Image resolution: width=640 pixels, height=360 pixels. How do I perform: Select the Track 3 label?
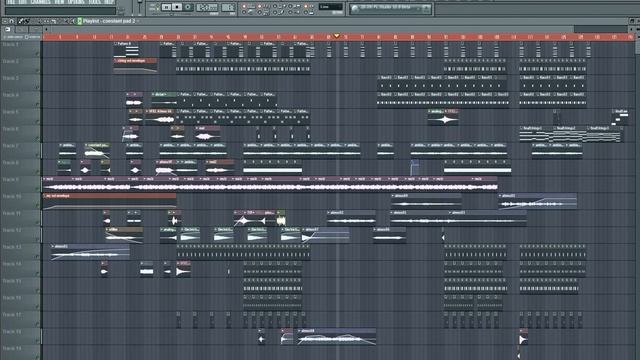pyautogui.click(x=11, y=78)
